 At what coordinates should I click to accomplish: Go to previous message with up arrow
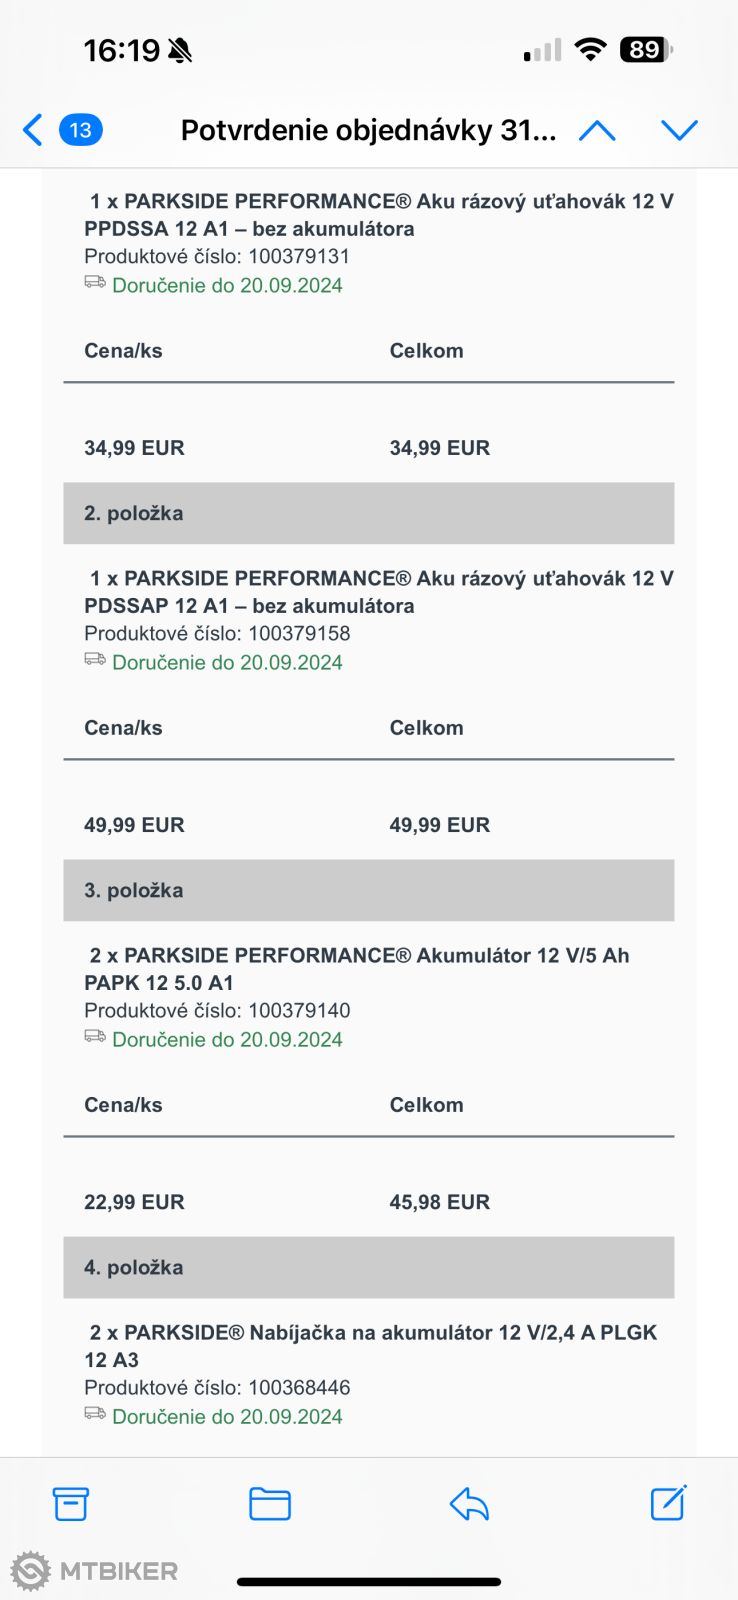597,130
